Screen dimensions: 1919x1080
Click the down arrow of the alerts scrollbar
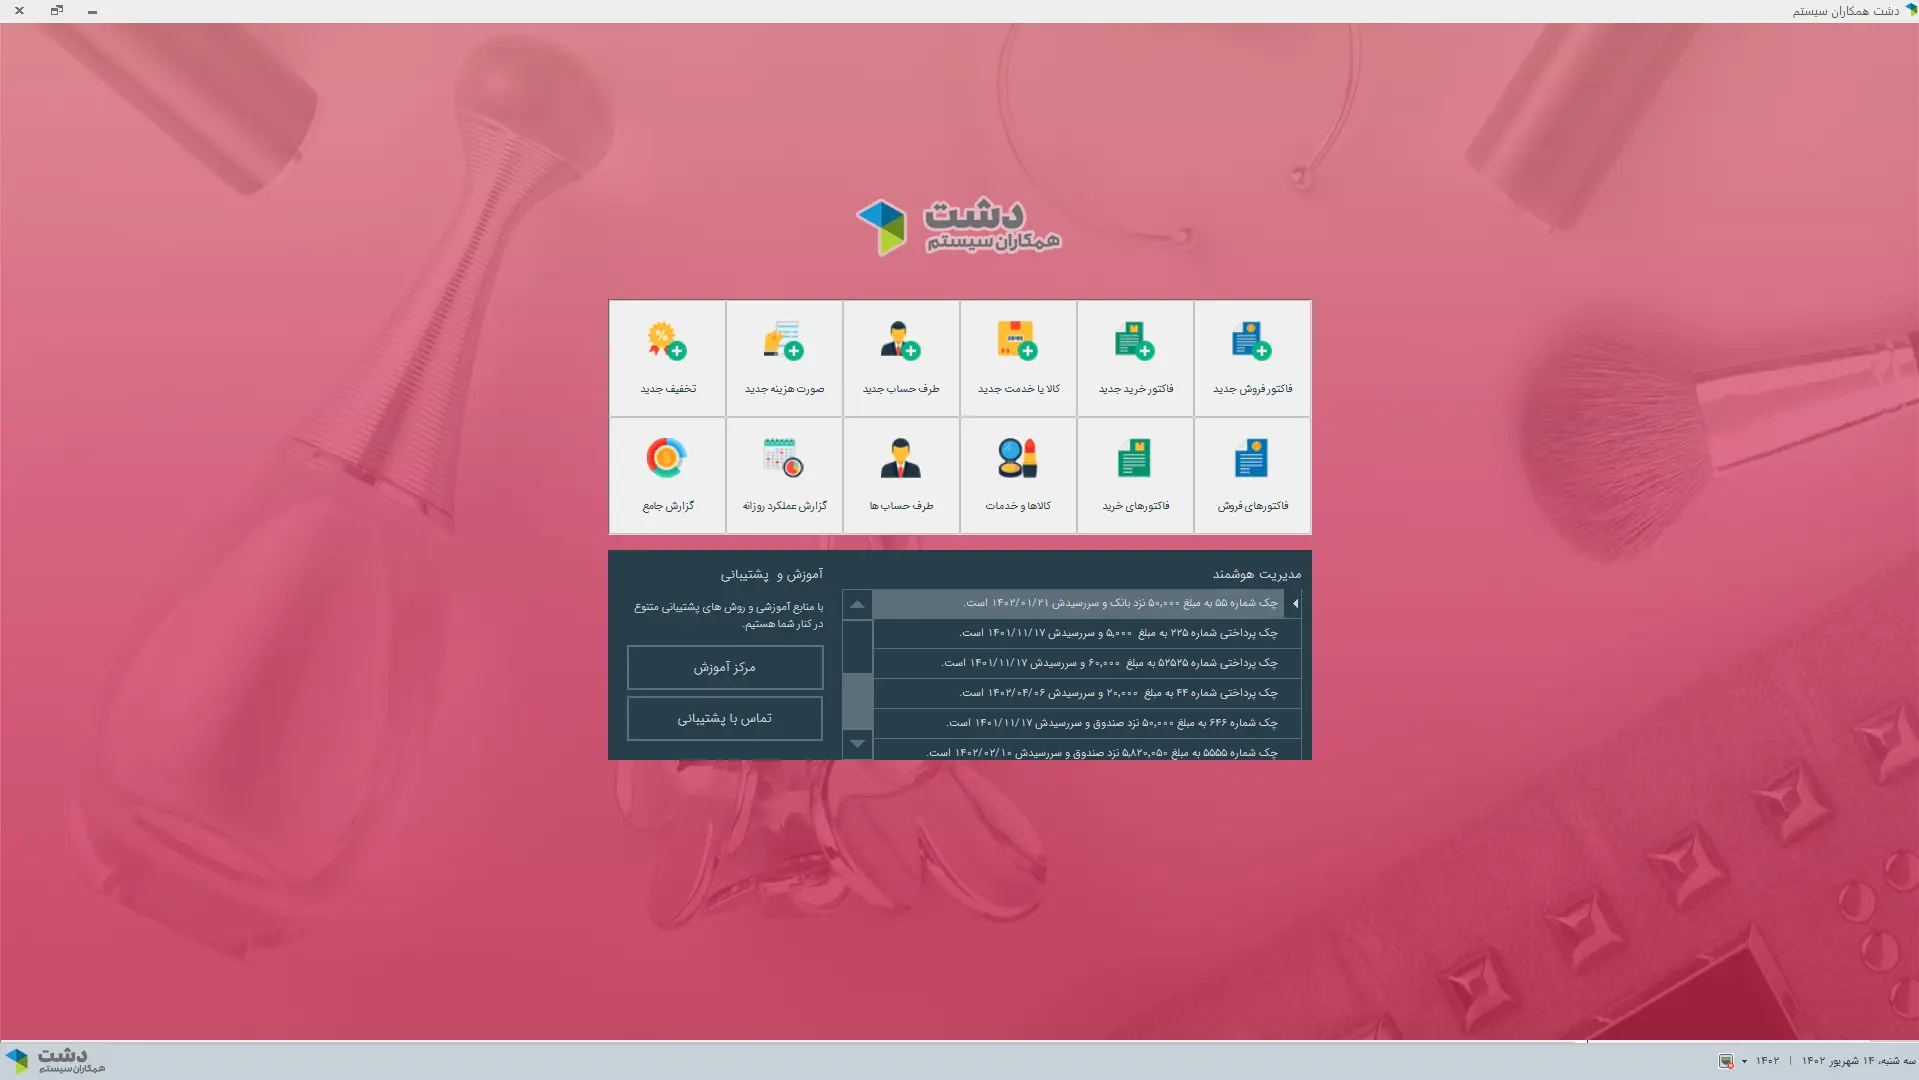(857, 744)
